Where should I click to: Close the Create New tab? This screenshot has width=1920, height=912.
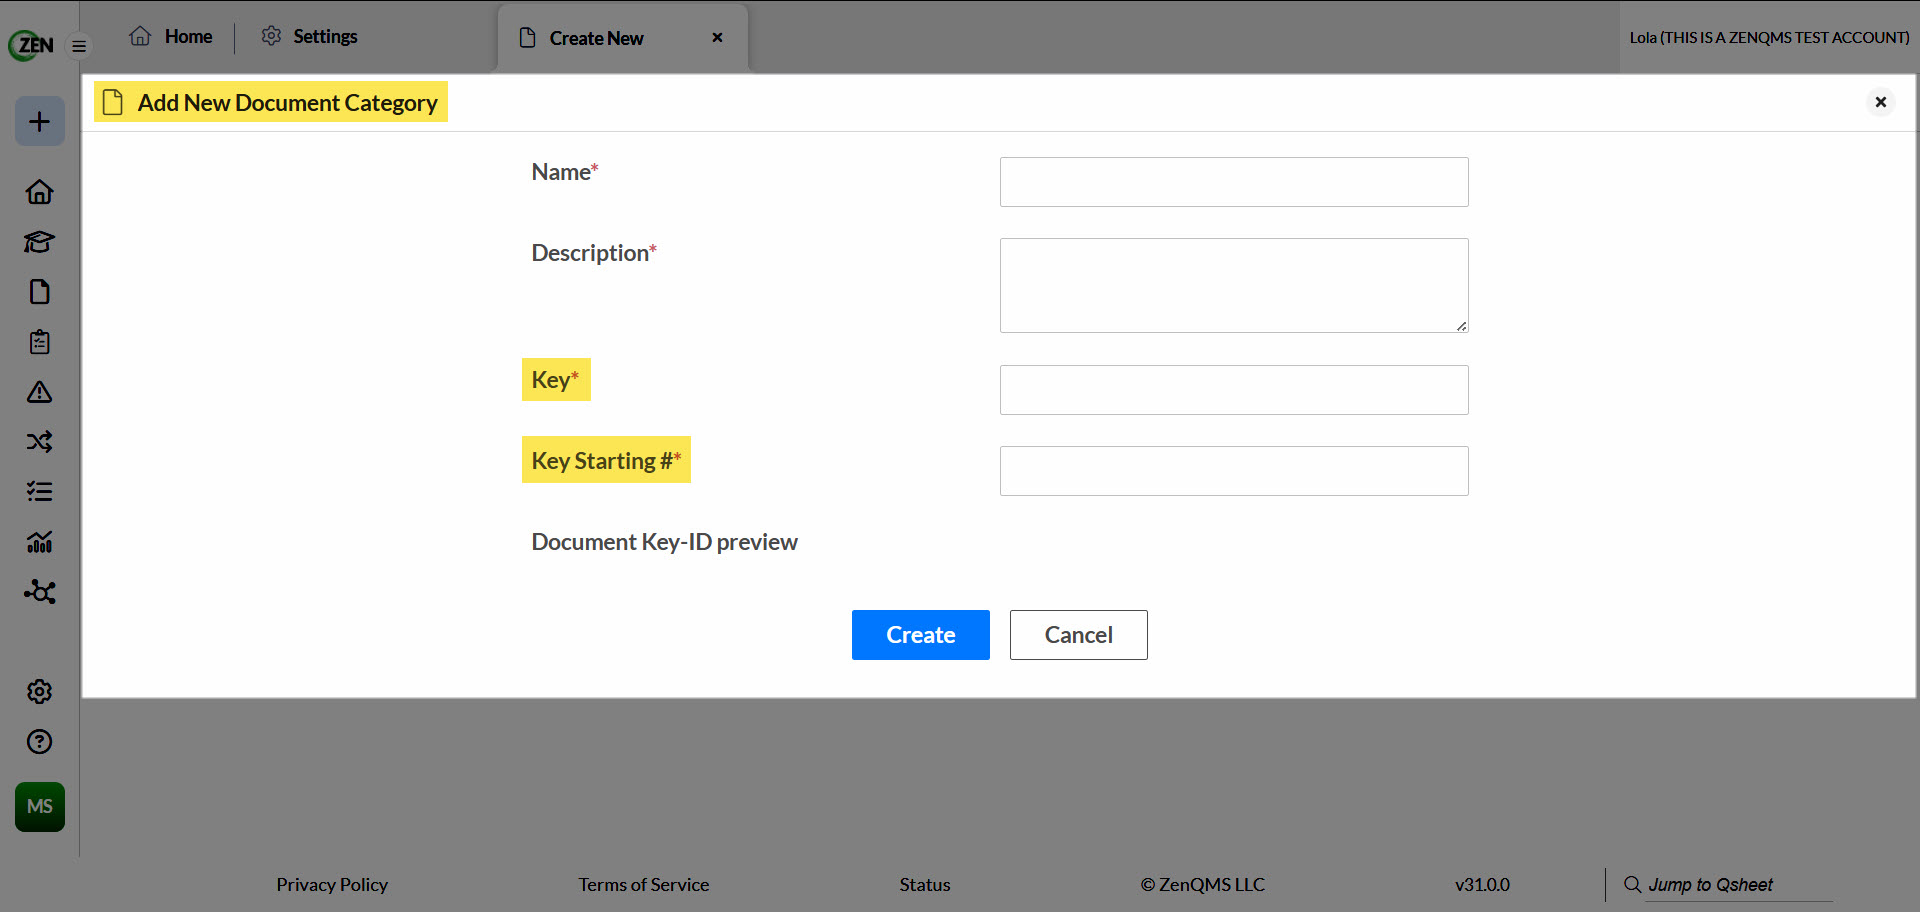tap(717, 38)
